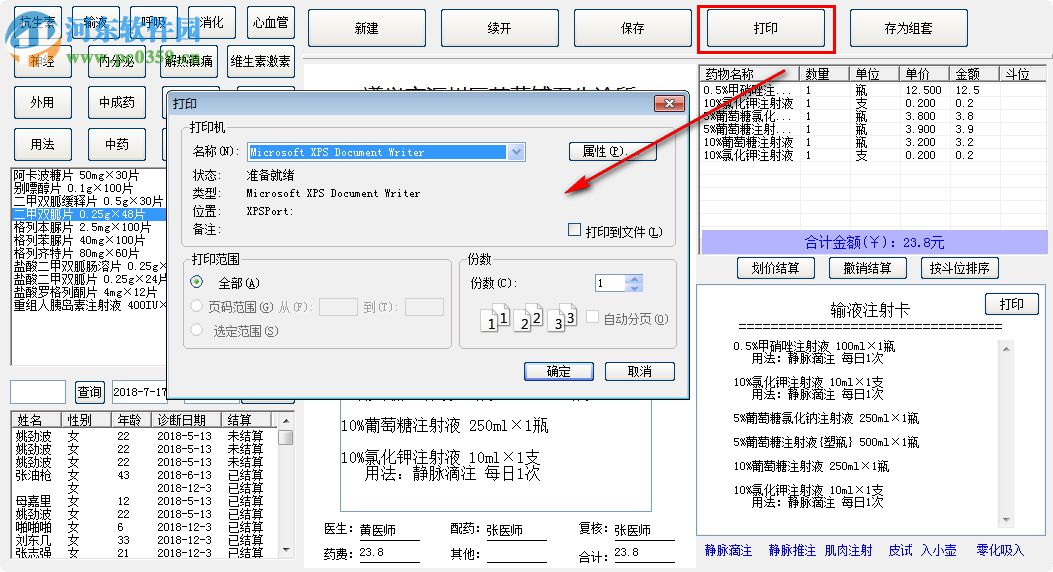Click the 续开 button
This screenshot has width=1053, height=572.
(x=500, y=28)
